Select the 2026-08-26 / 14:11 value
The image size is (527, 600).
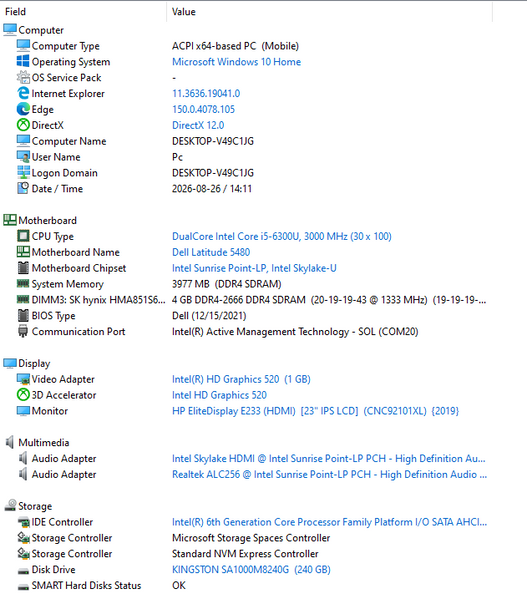(x=212, y=189)
